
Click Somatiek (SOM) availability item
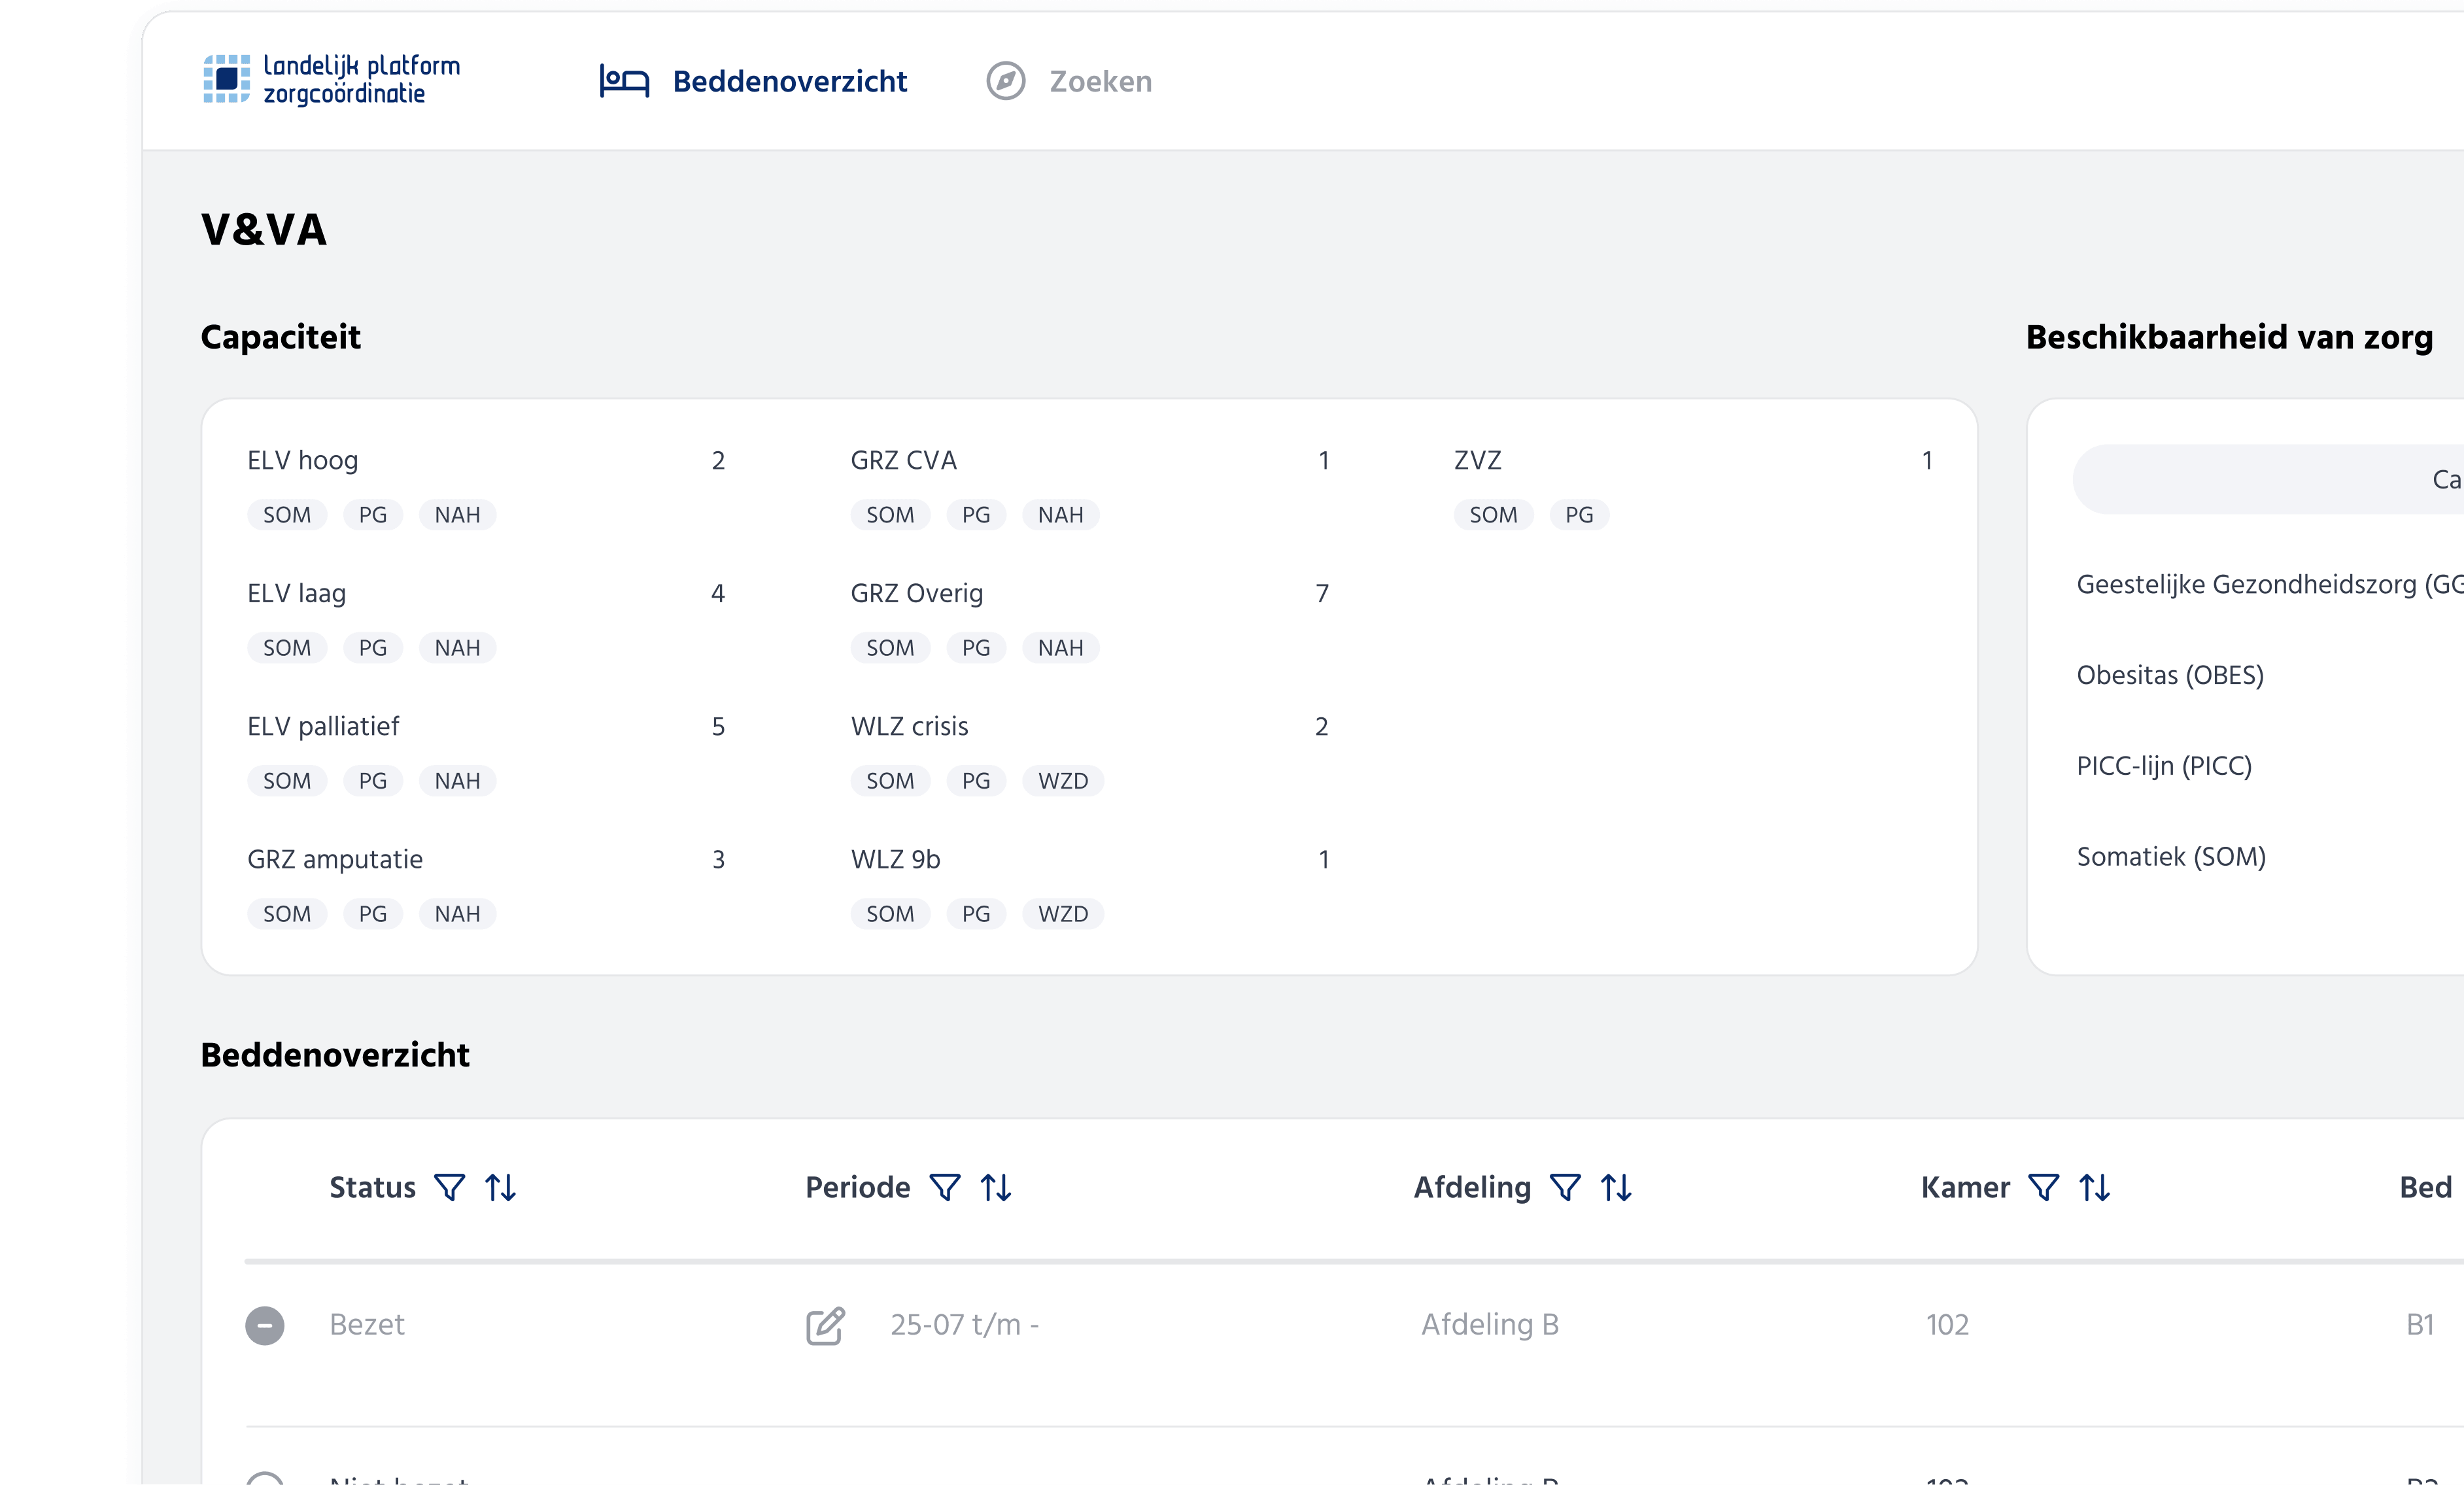coord(2171,857)
